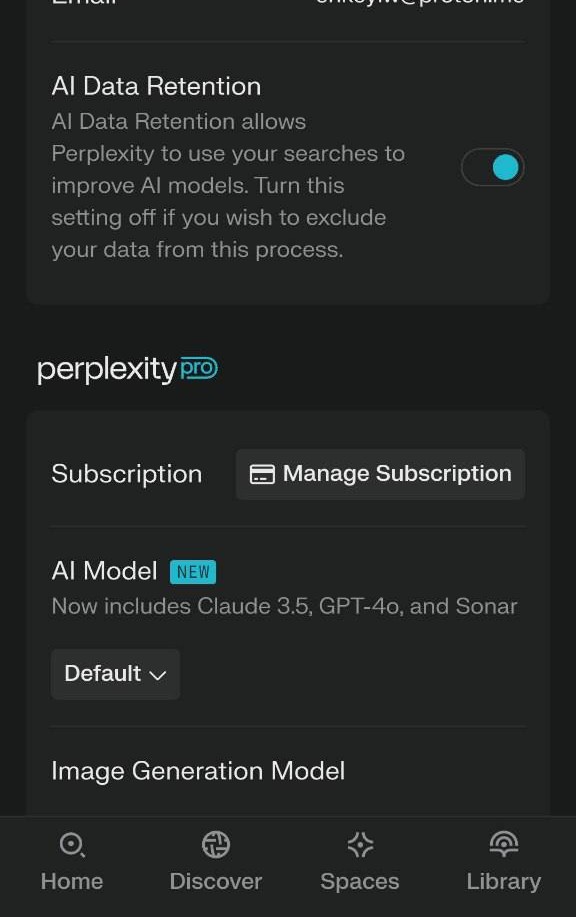
Task: Switch to the Discover tab label
Action: (x=216, y=881)
